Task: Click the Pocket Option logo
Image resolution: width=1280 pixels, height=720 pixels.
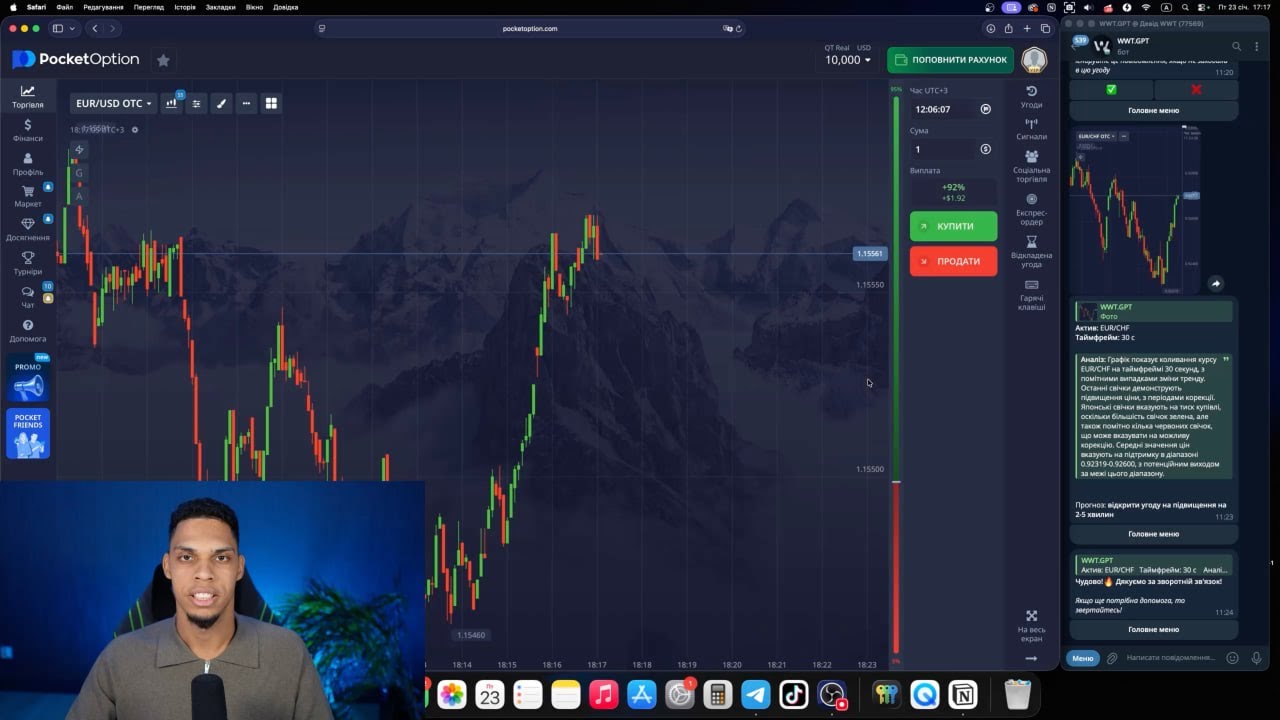Action: point(76,59)
